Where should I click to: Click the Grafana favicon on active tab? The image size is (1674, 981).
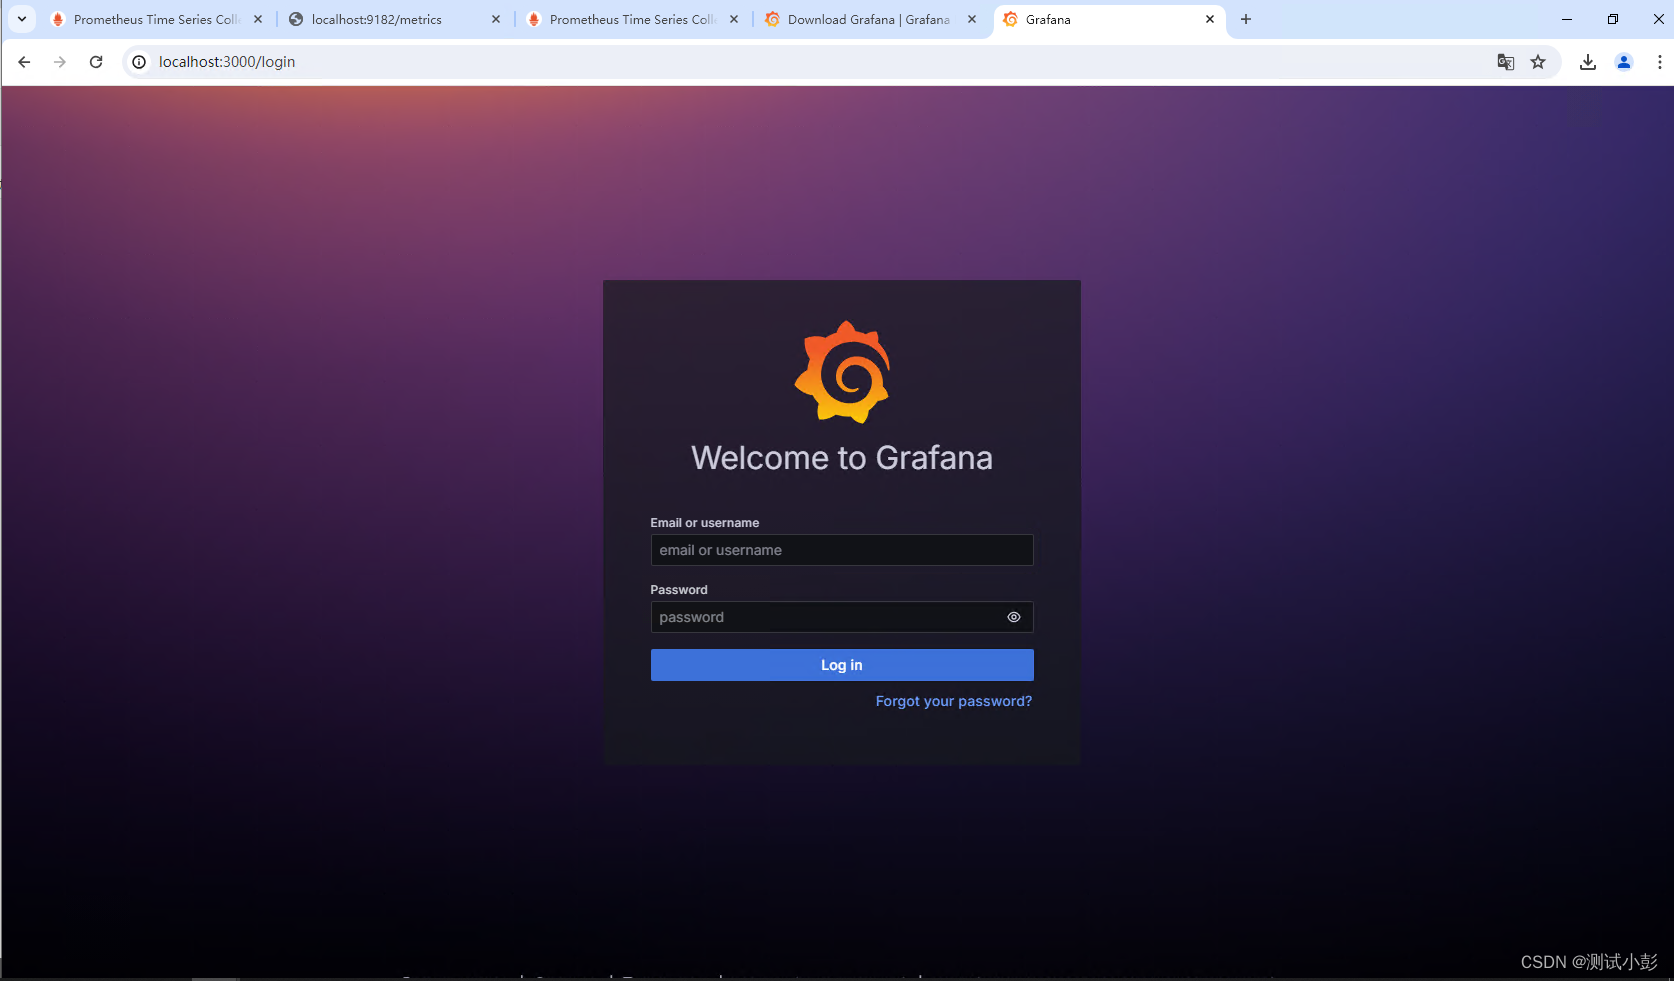tap(1010, 19)
